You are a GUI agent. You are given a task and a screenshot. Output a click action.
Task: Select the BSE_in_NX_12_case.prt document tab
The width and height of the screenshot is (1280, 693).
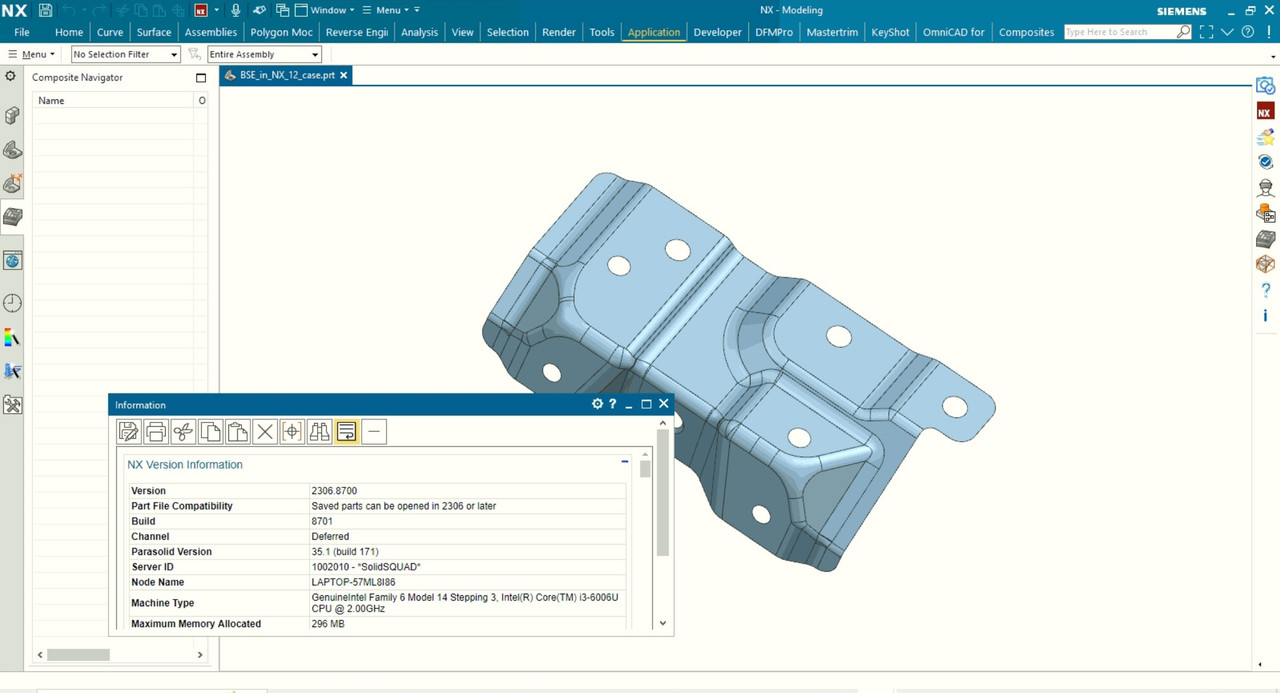tap(286, 75)
